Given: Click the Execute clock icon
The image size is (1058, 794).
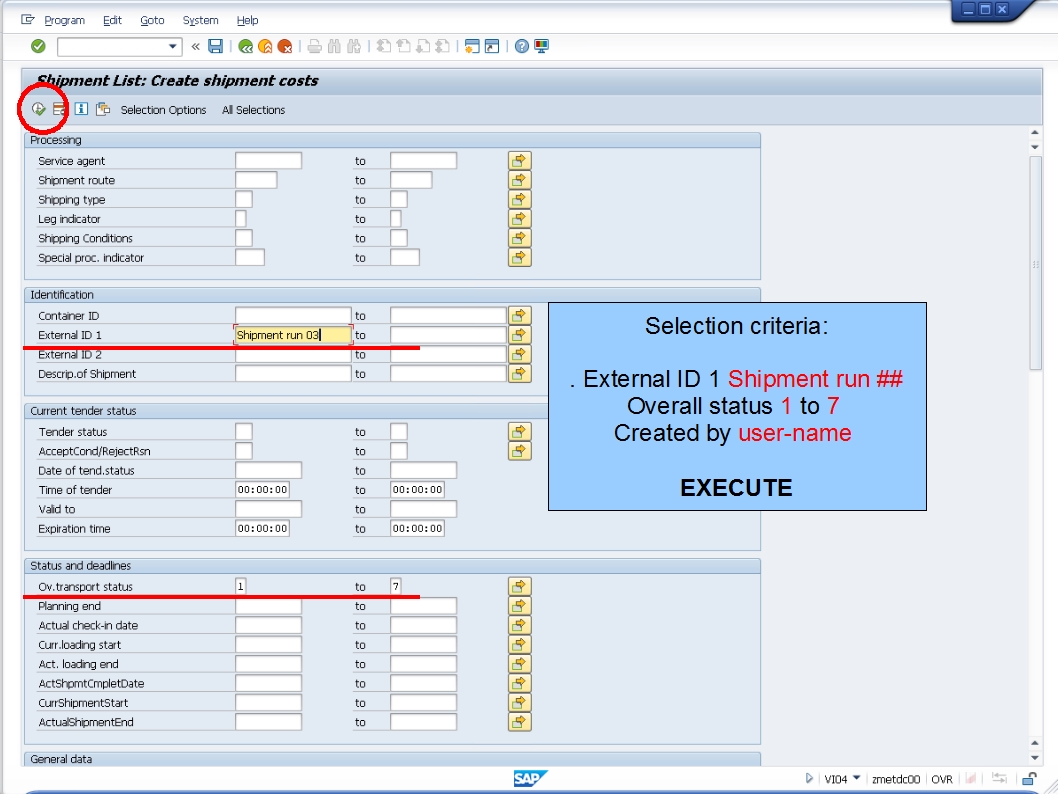Looking at the screenshot, I should coord(38,109).
